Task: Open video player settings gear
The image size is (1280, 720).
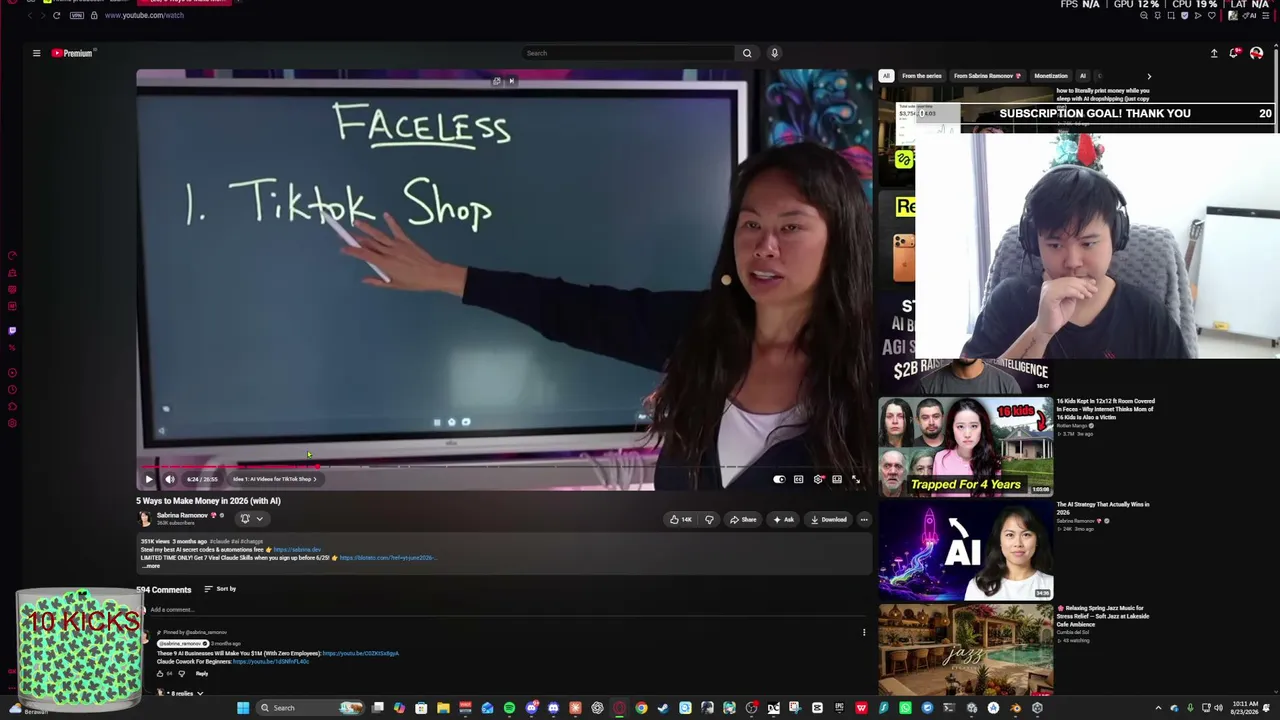Action: [x=818, y=479]
